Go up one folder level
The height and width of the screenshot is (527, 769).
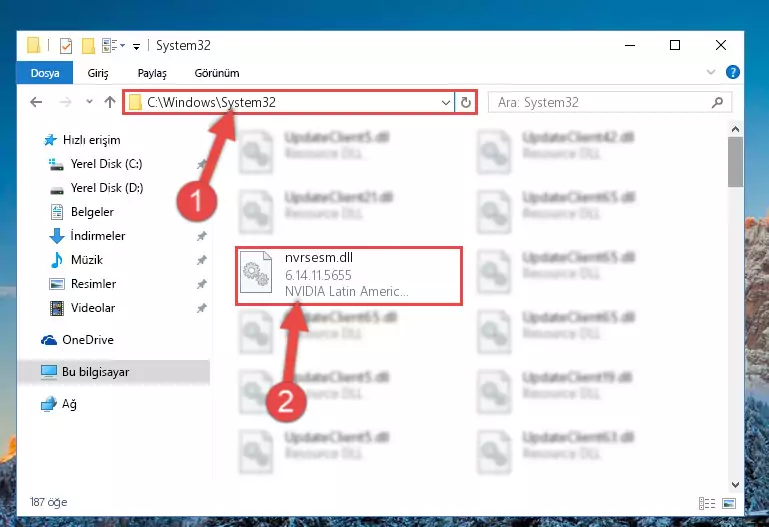(110, 102)
